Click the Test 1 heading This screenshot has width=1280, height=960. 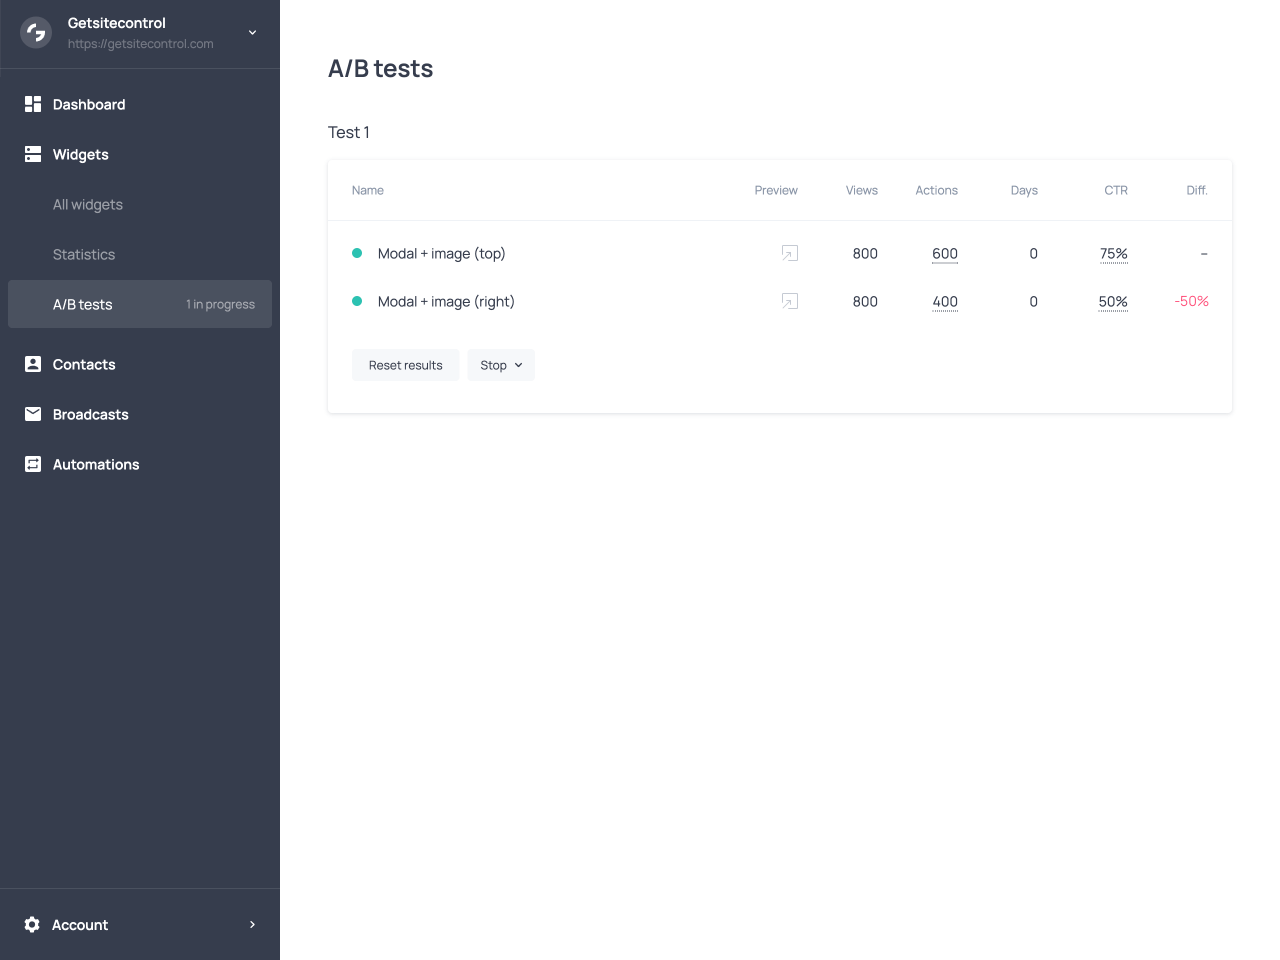(x=348, y=132)
